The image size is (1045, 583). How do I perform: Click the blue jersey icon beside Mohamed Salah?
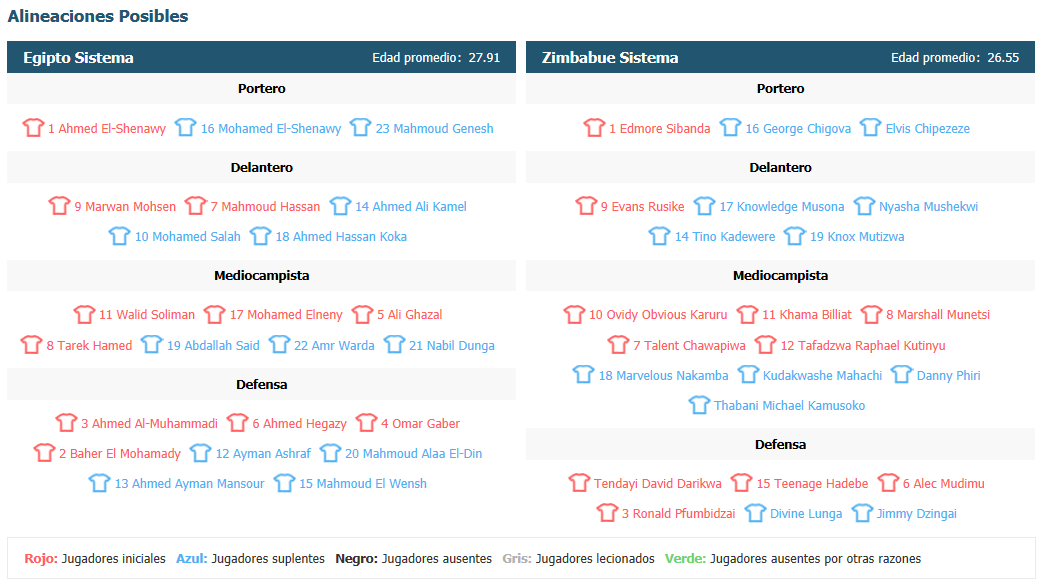[119, 235]
